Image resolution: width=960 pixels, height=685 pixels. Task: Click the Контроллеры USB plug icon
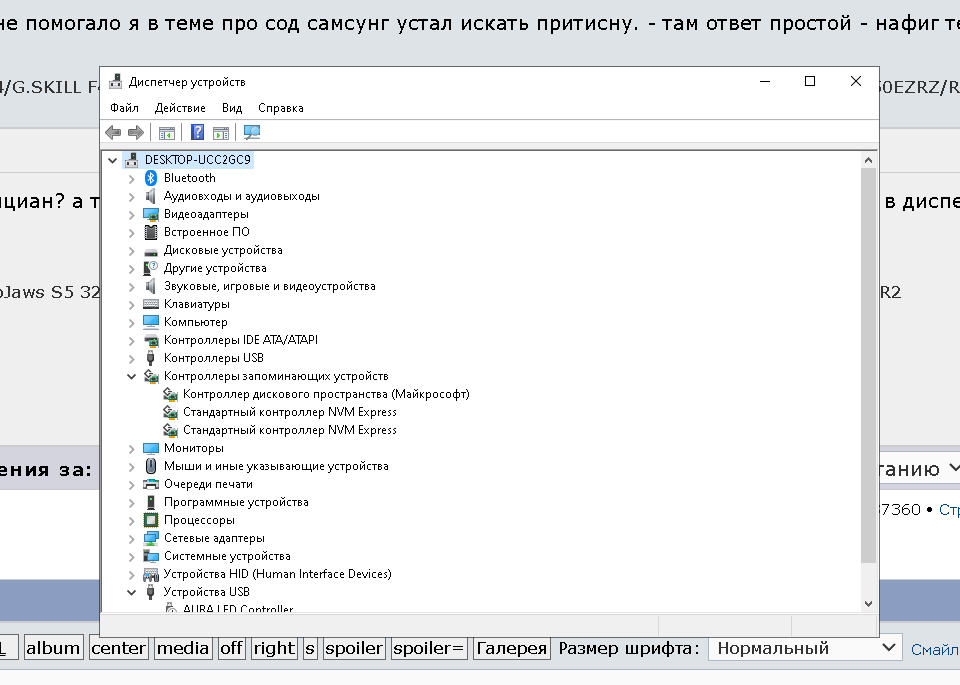[151, 358]
